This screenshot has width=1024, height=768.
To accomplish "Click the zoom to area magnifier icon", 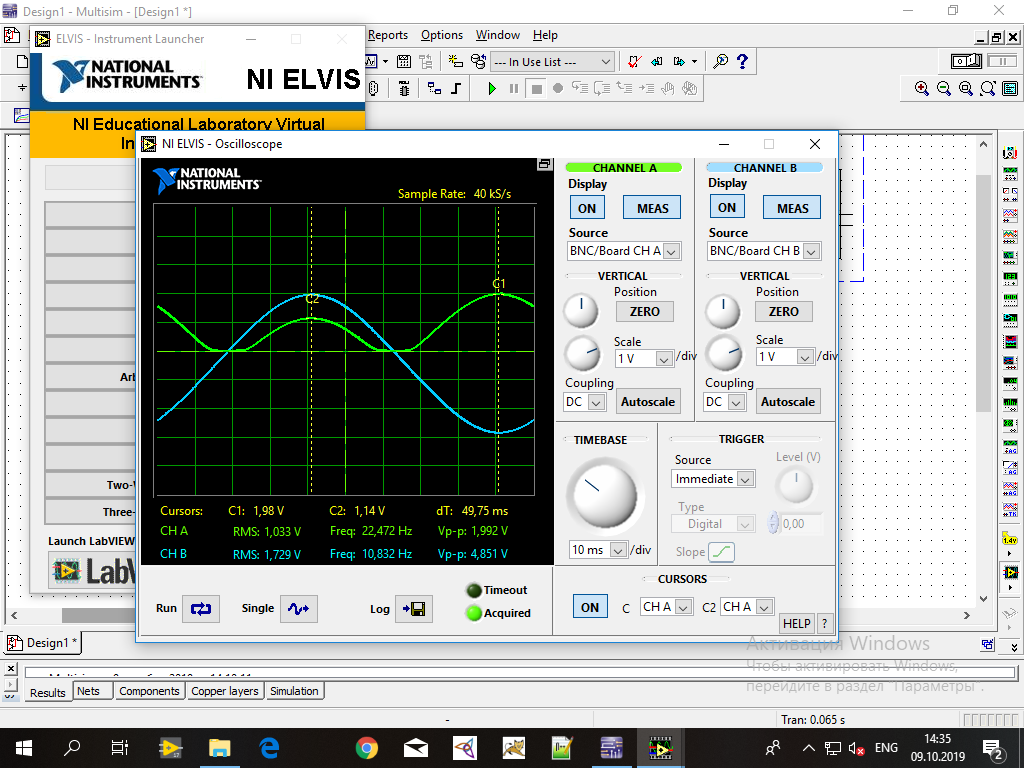I will 966,89.
